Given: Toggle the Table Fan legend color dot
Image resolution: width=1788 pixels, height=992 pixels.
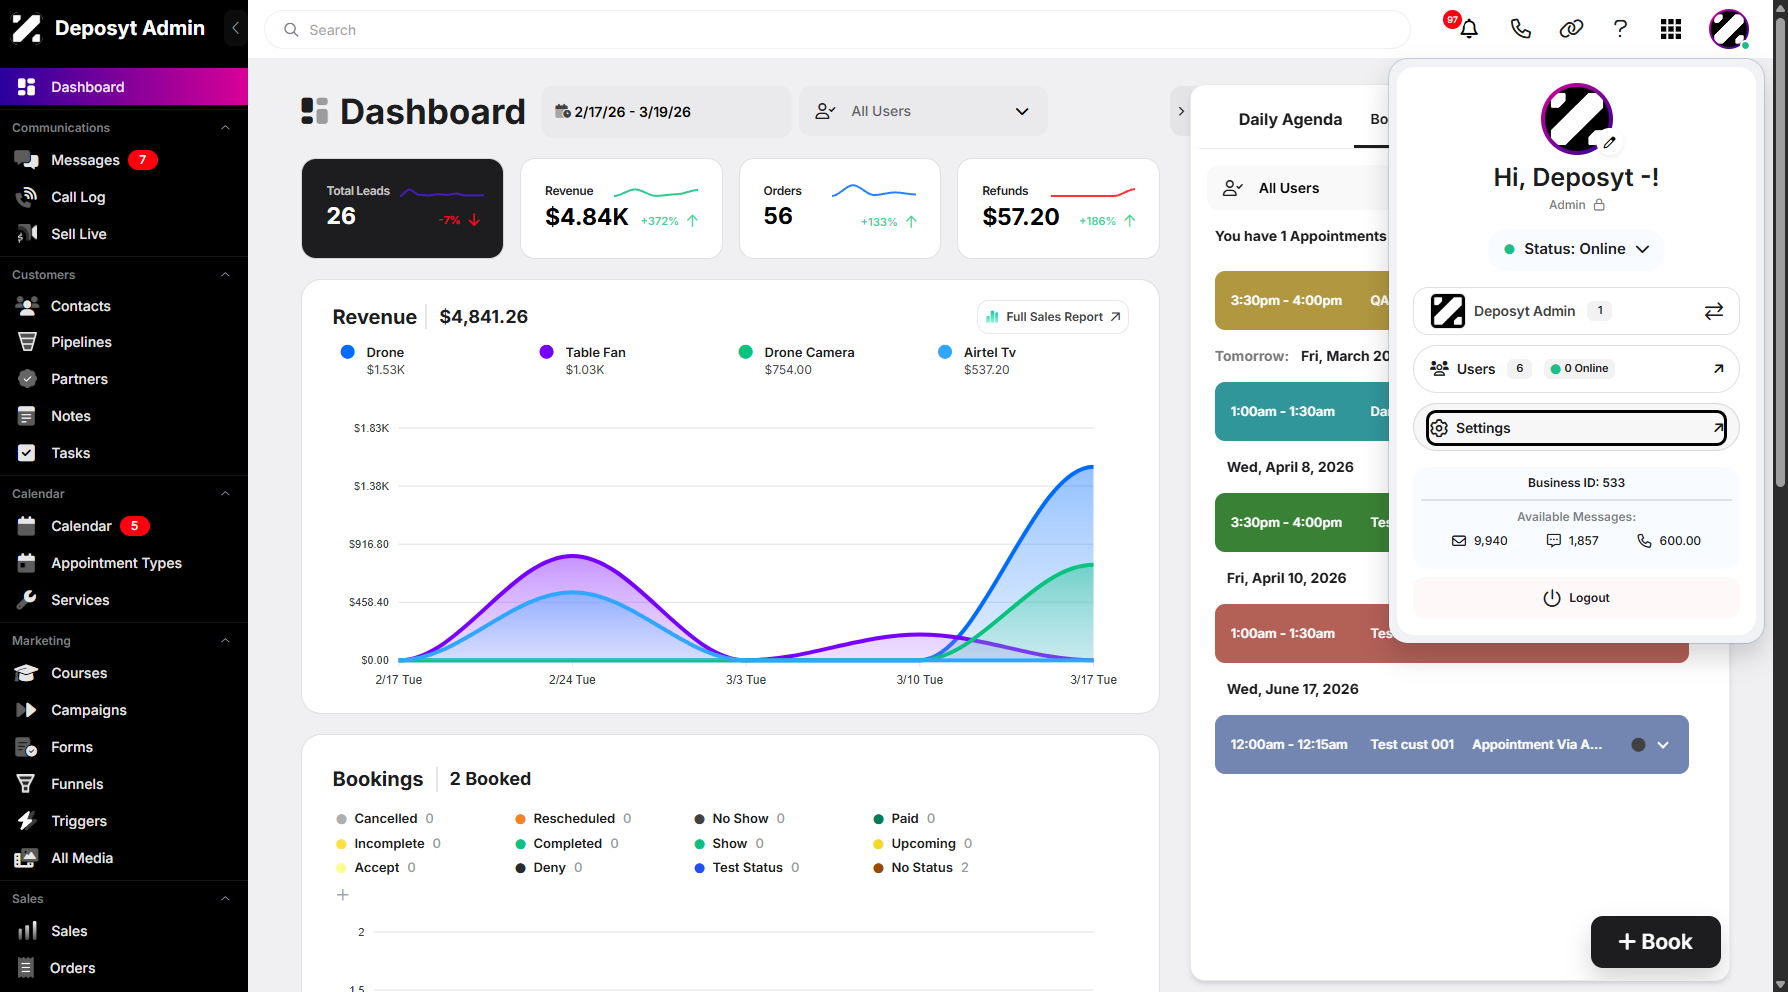Looking at the screenshot, I should 547,352.
